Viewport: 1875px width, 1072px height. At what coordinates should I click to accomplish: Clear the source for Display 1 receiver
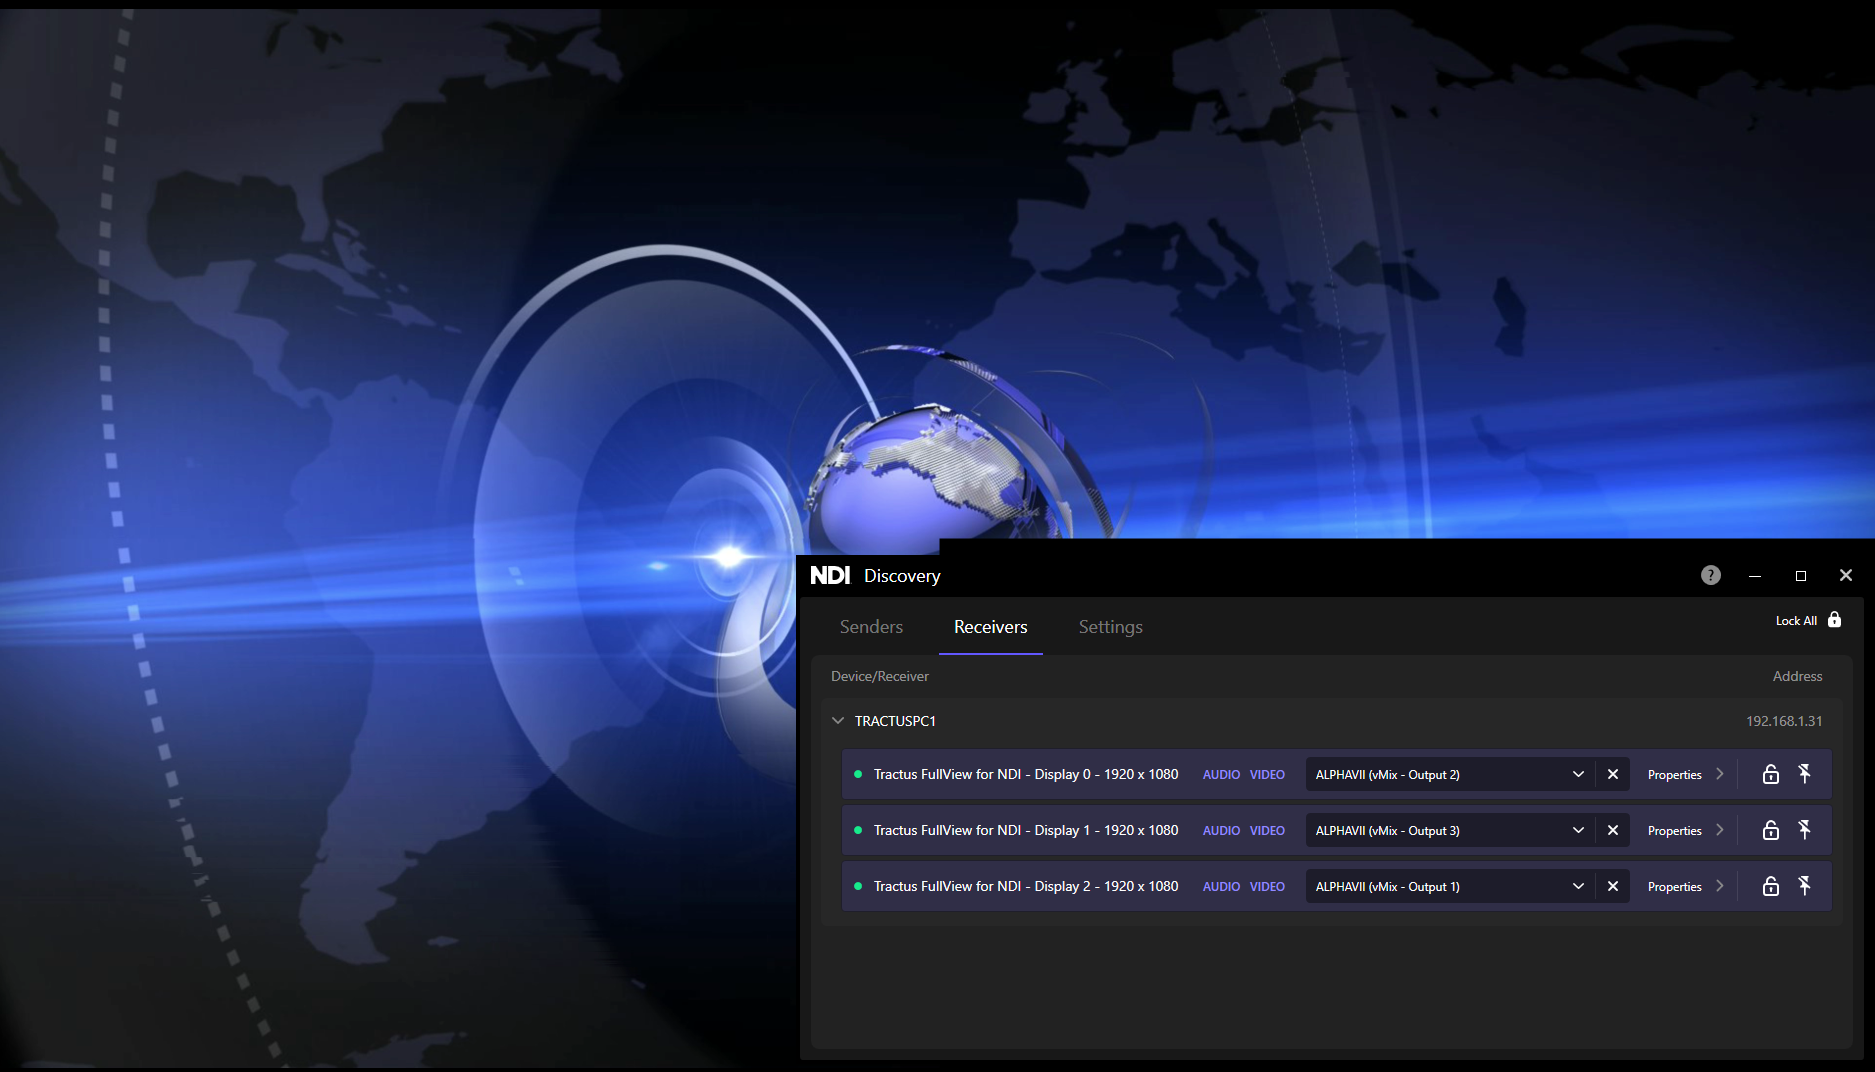(1612, 830)
